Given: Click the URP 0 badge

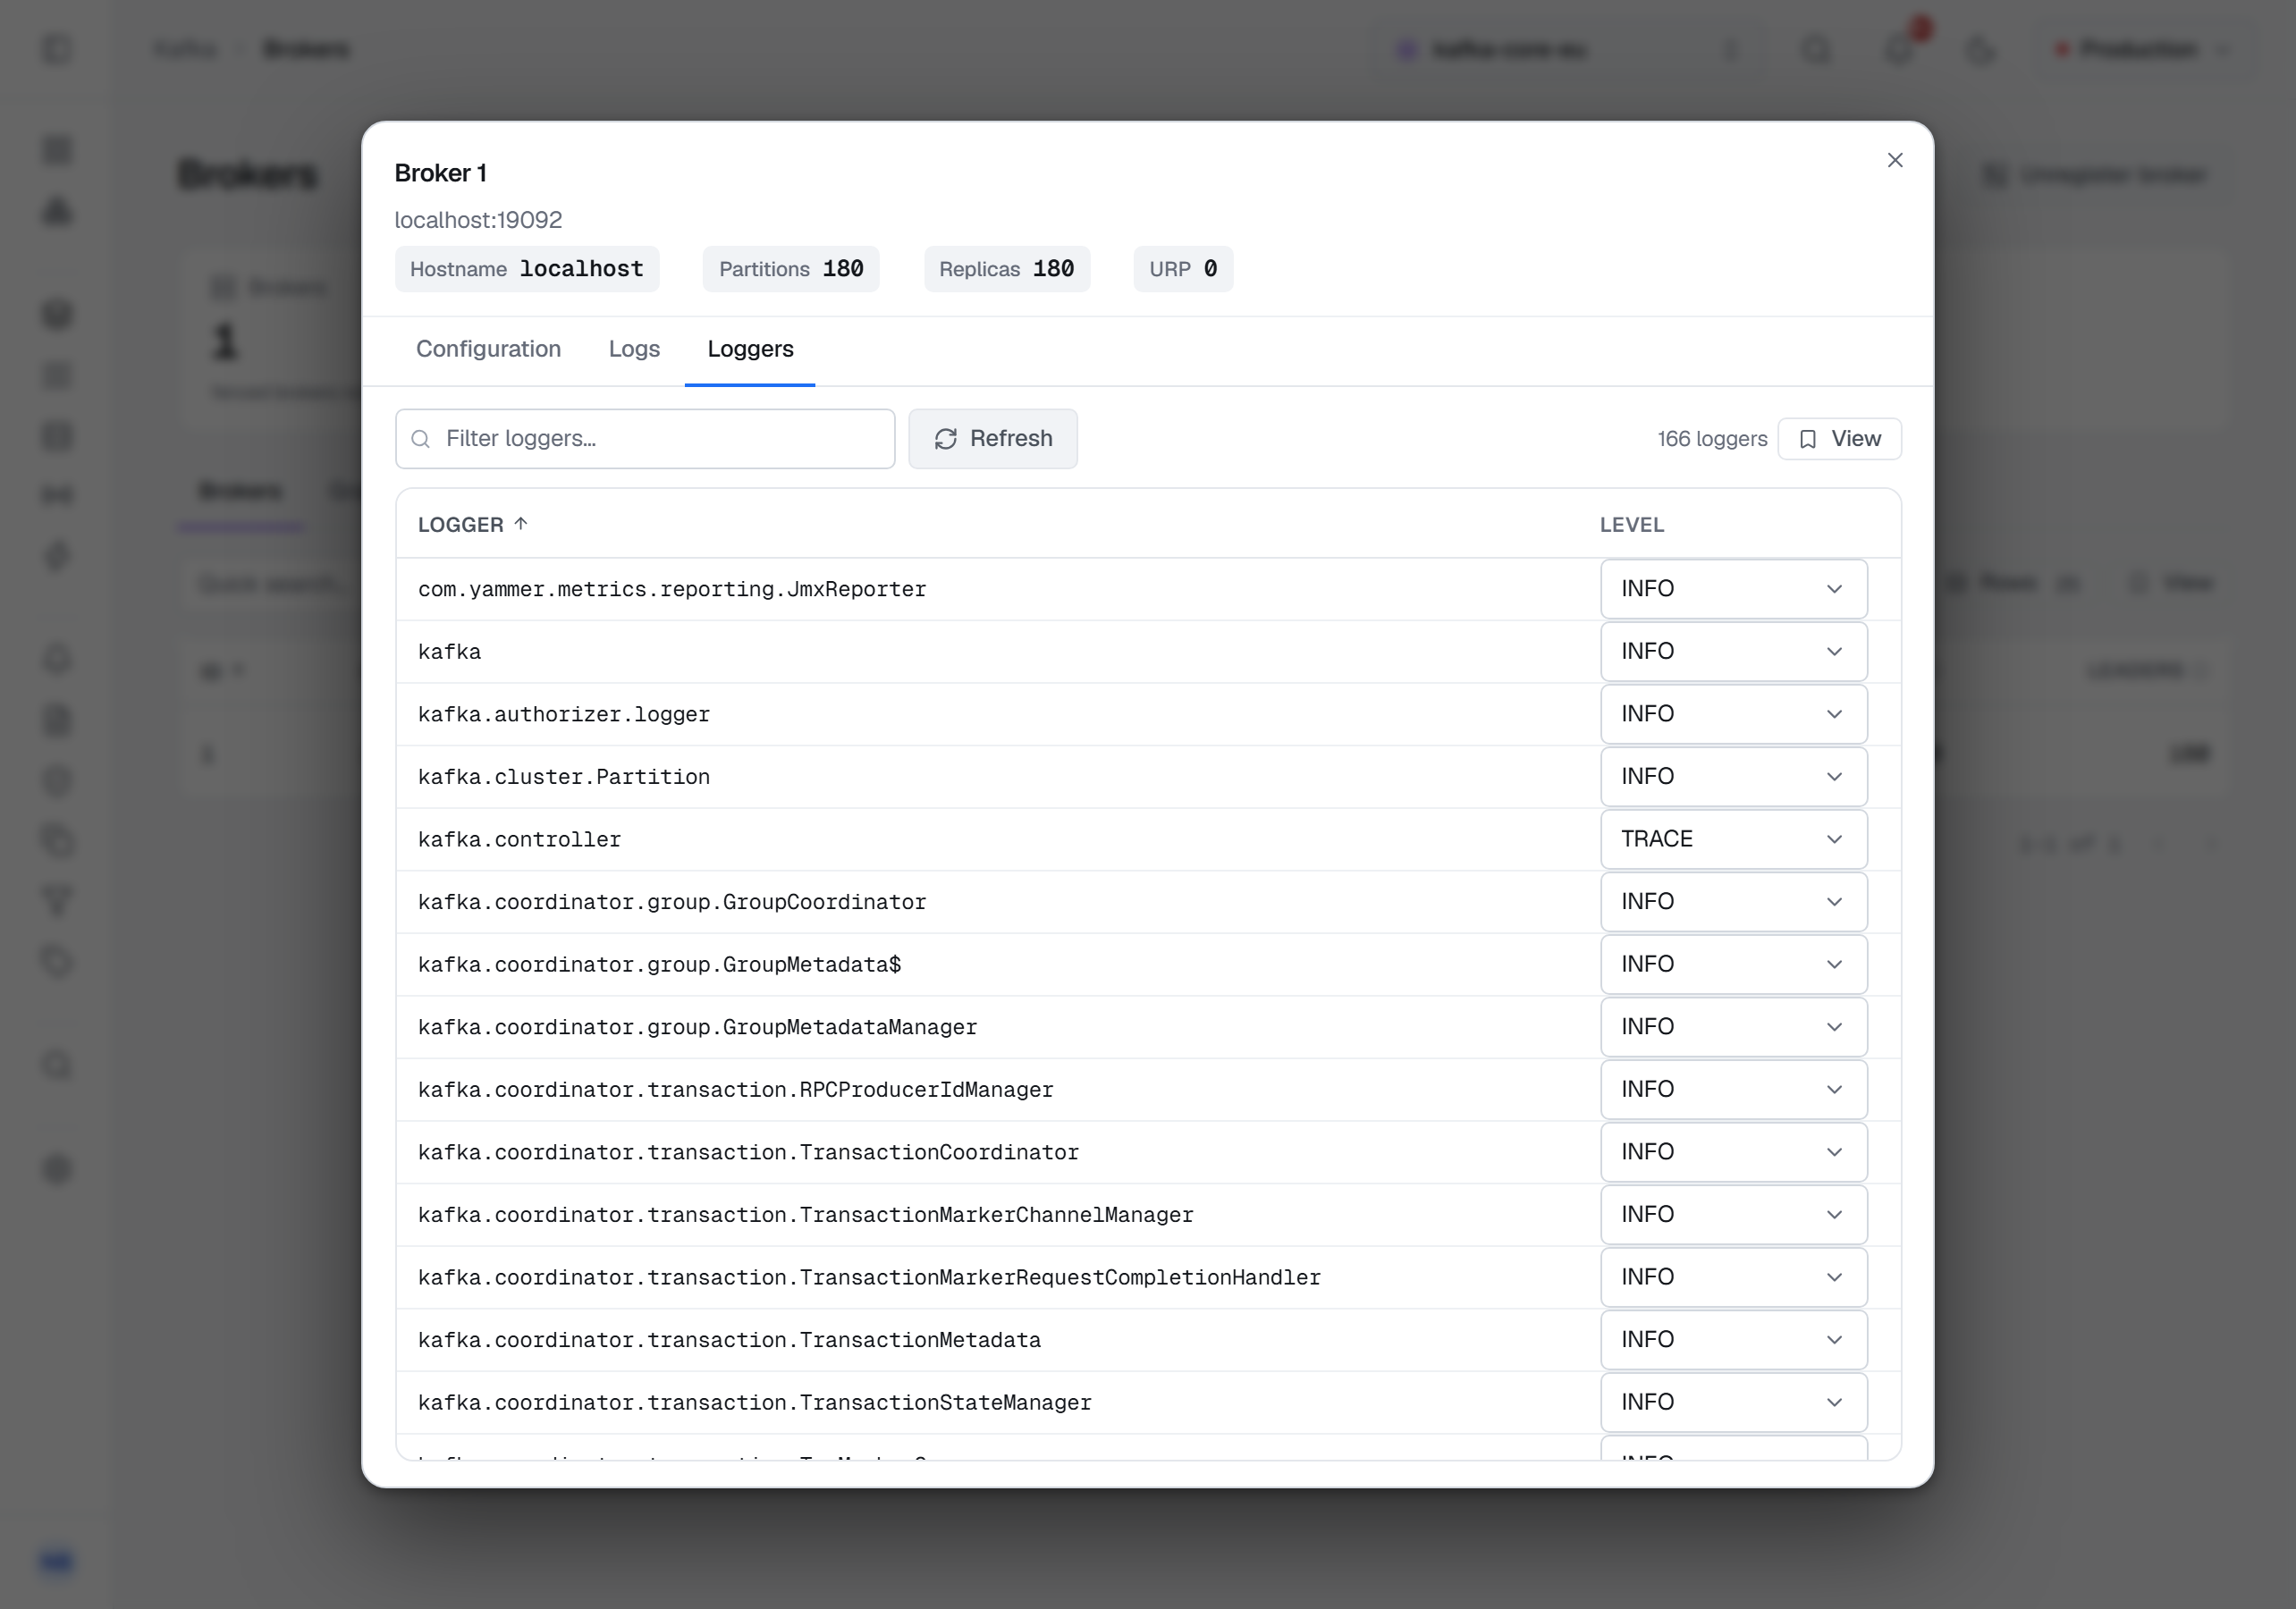Looking at the screenshot, I should point(1183,269).
